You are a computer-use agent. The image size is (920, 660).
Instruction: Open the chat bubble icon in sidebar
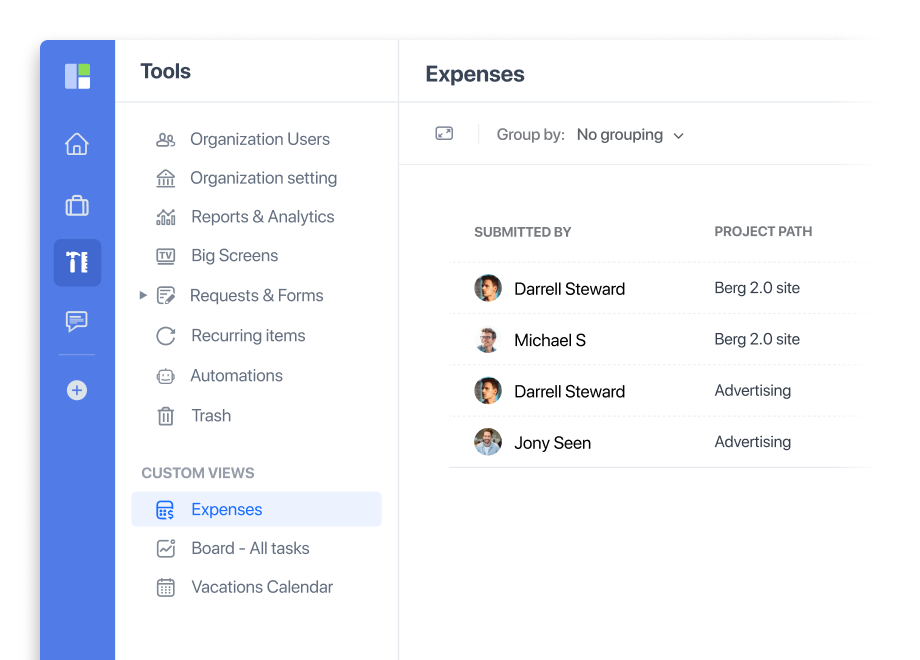77,322
